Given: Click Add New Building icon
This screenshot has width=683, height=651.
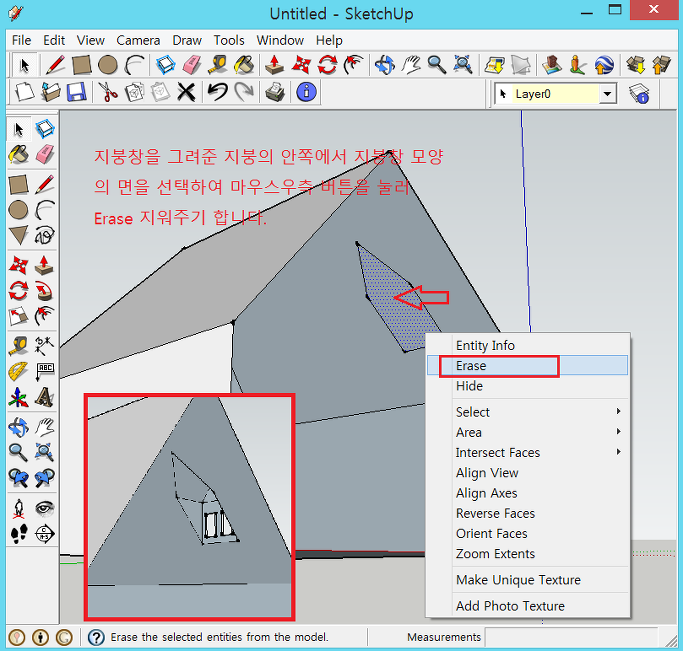Looking at the screenshot, I should click(x=552, y=65).
